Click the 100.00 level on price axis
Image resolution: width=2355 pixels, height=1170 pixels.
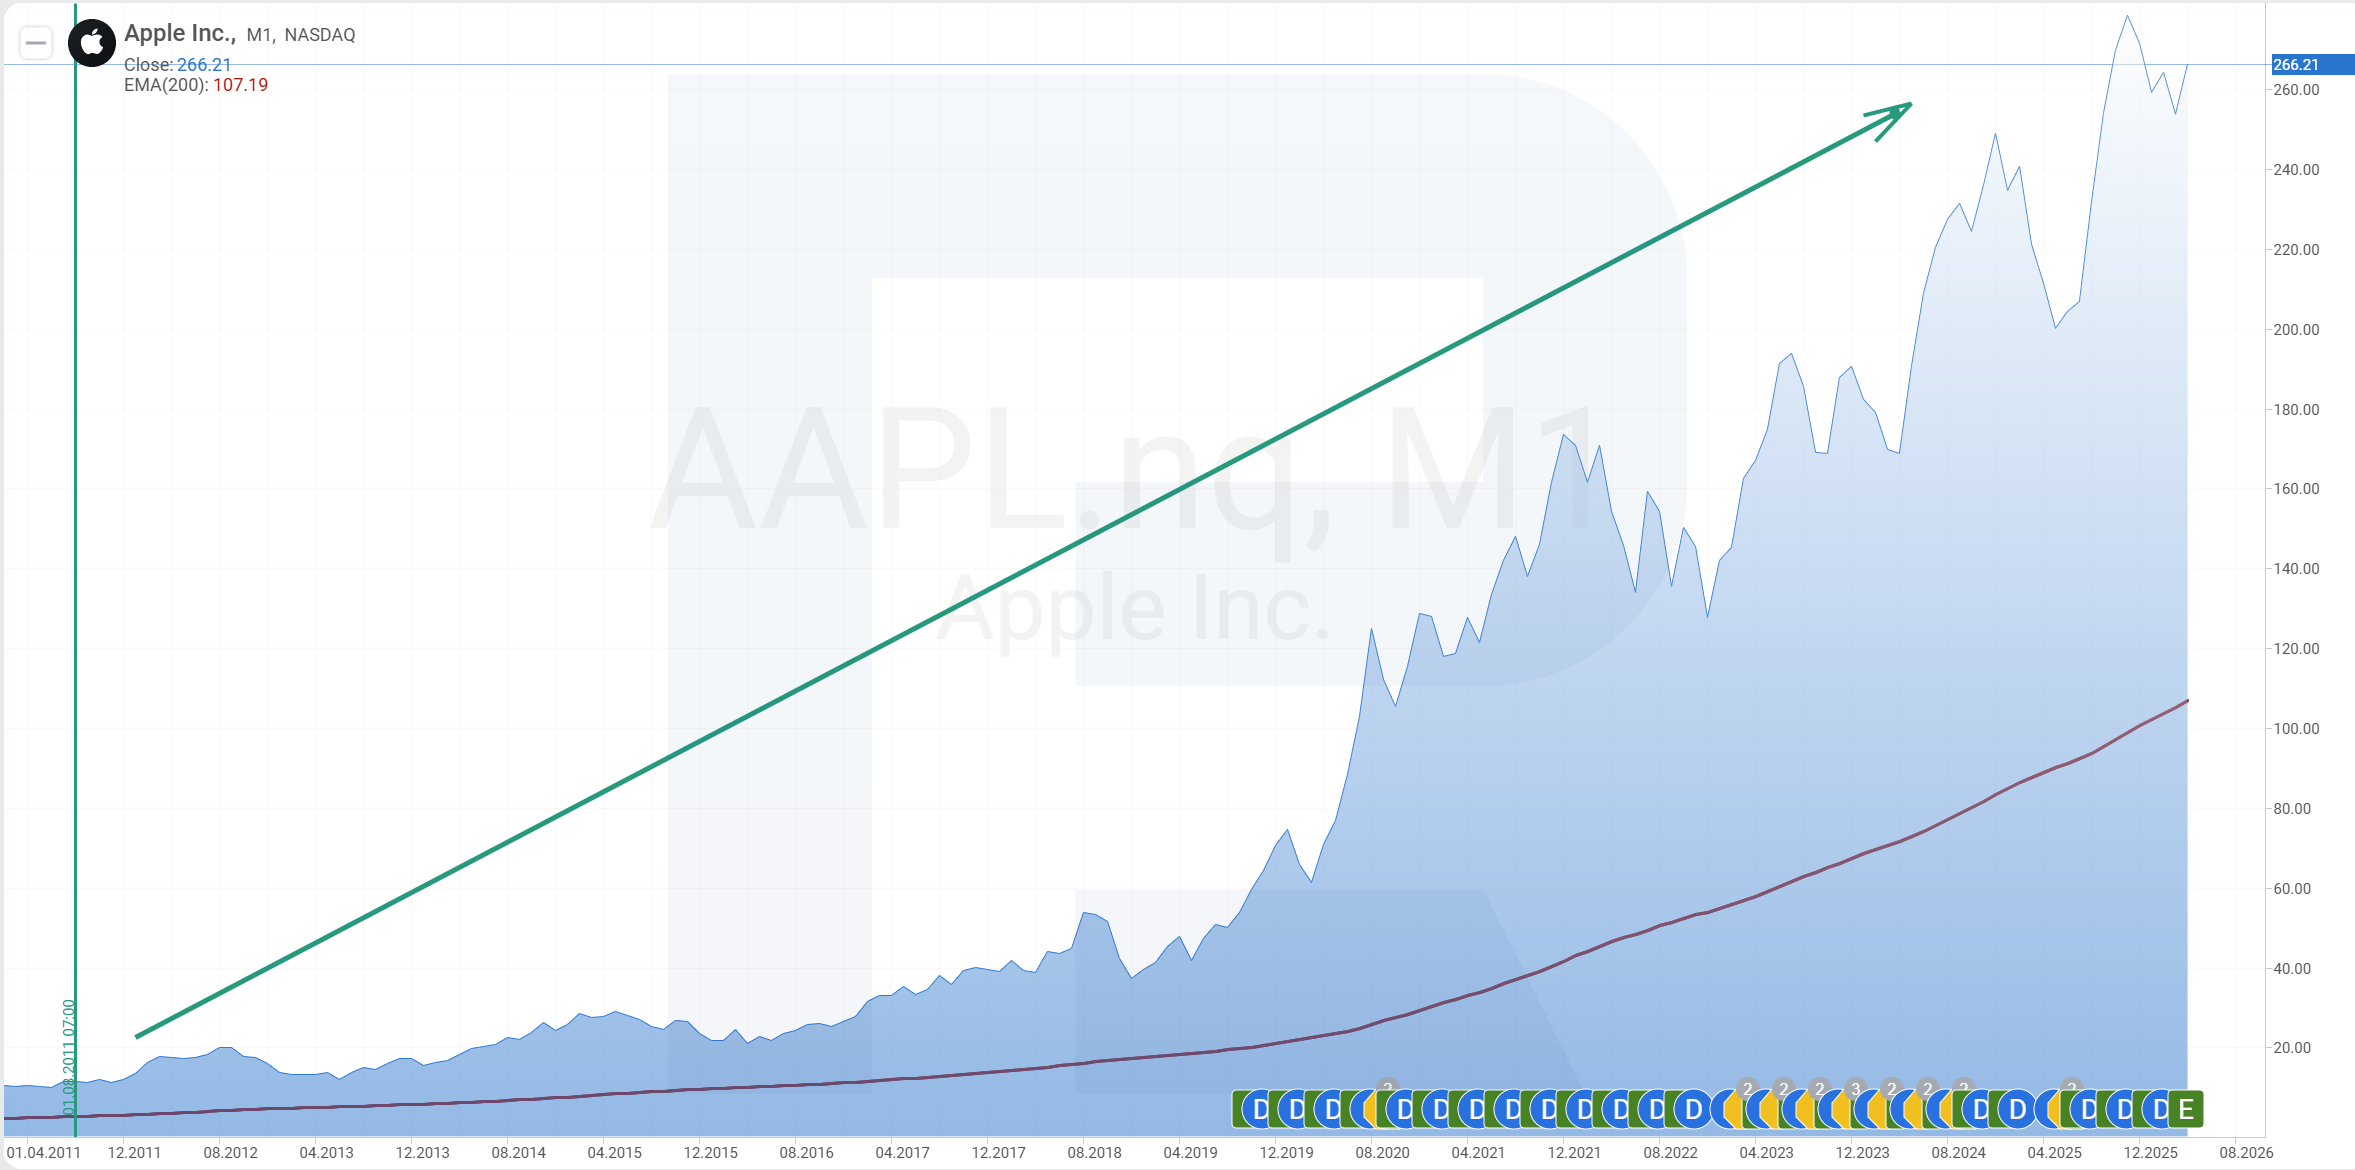pos(2296,729)
